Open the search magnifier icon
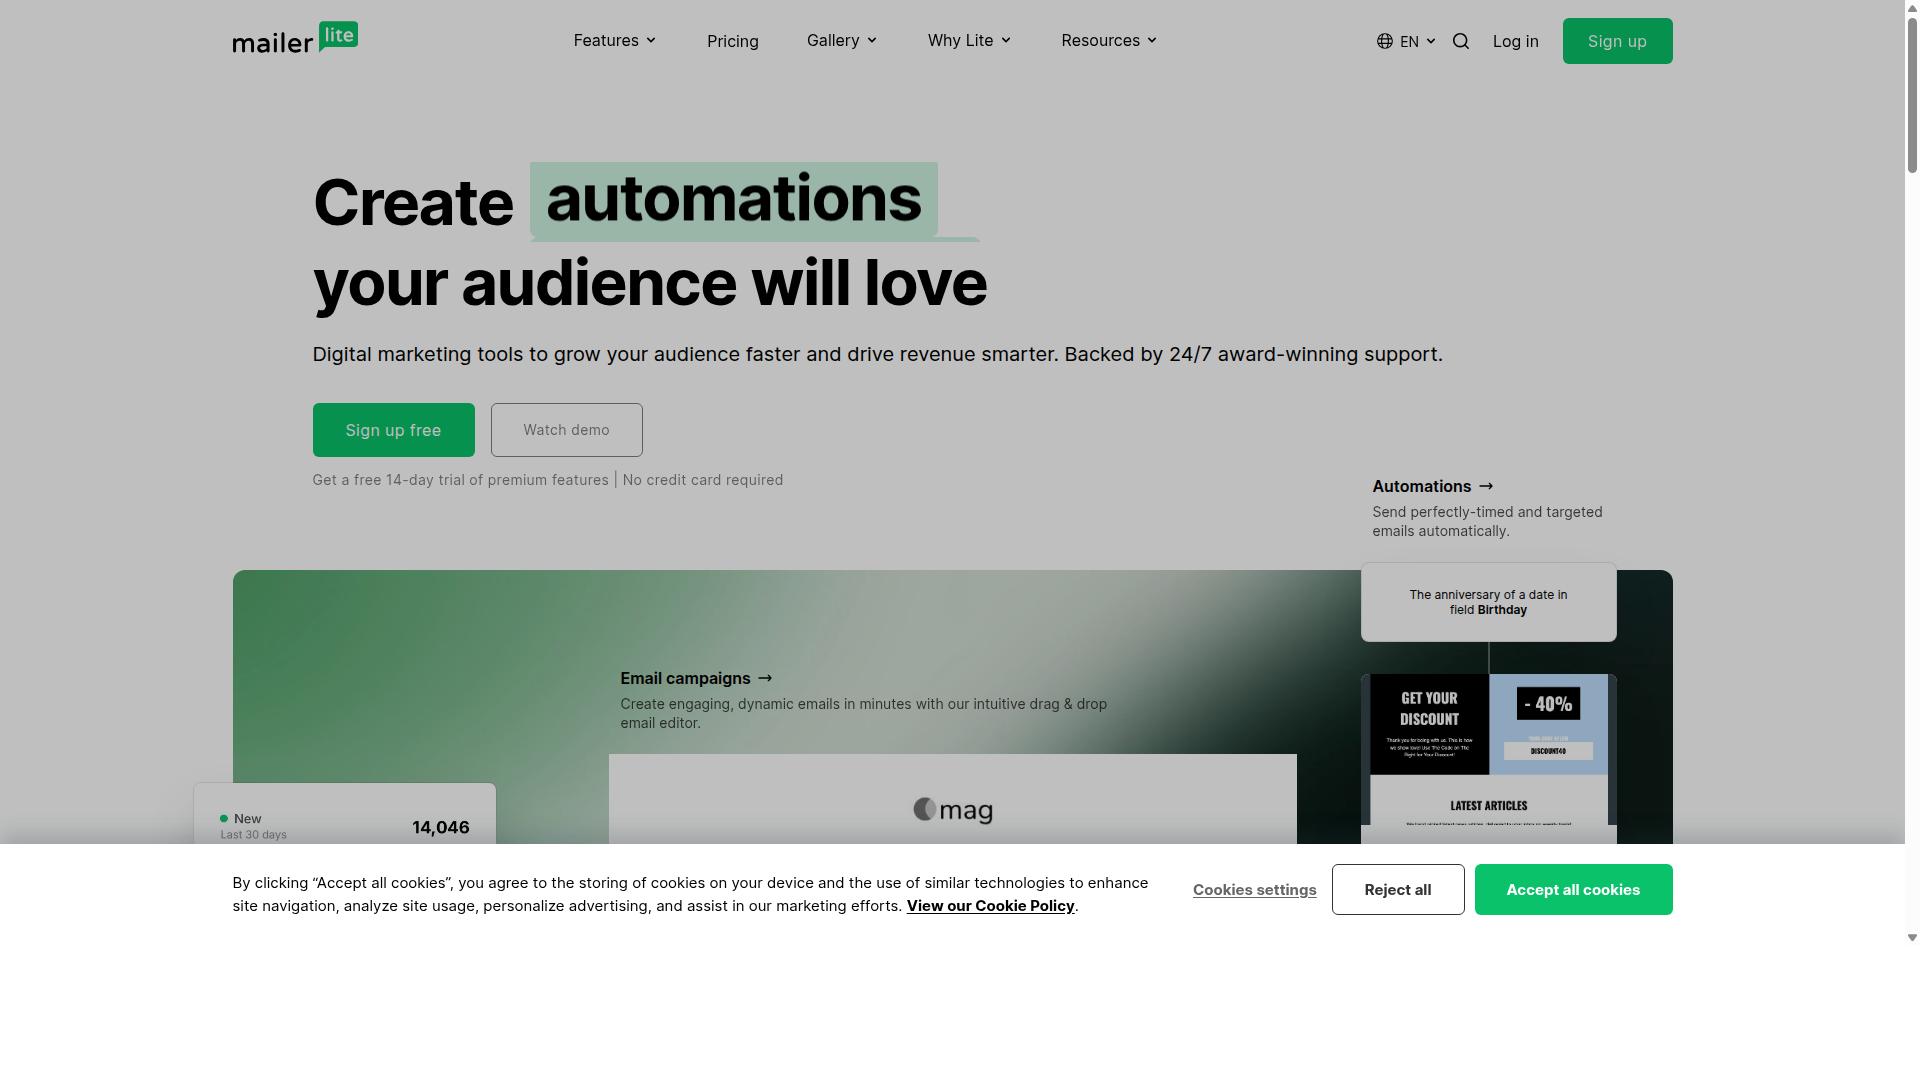Screen dimensions: 1920x1080 point(1461,41)
